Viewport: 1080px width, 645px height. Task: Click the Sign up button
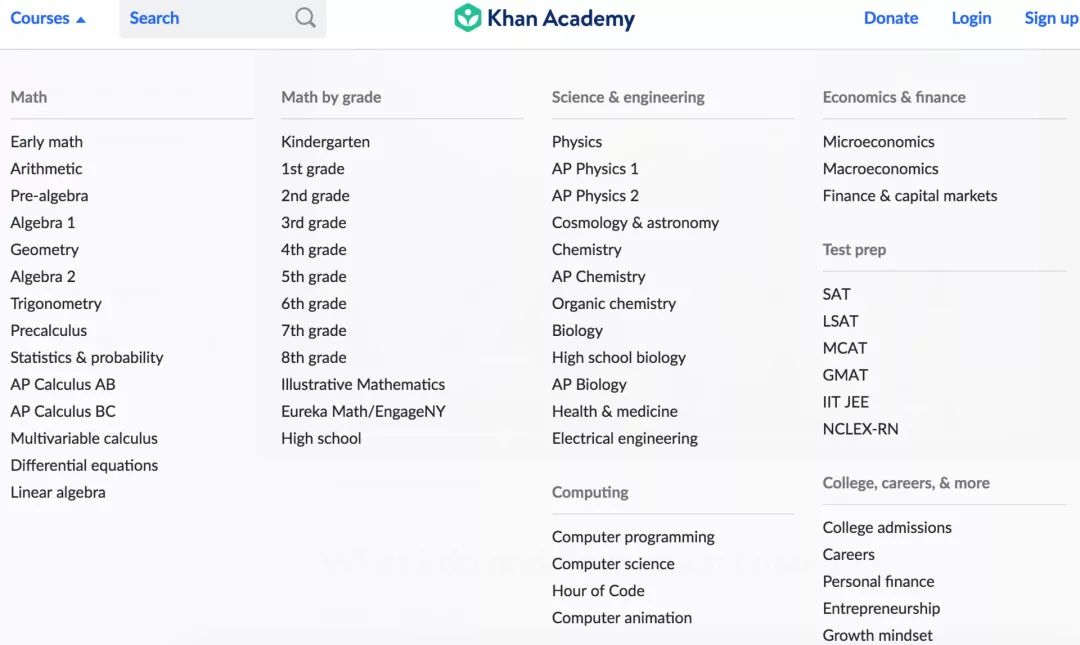click(x=1050, y=18)
